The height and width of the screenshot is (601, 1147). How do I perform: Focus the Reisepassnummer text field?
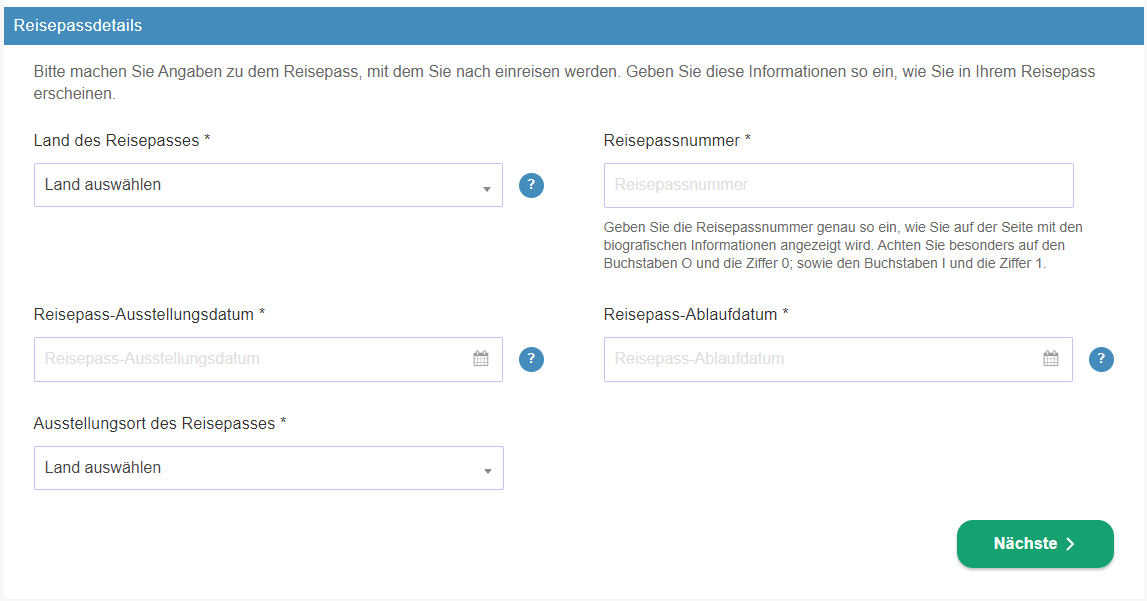coord(838,185)
